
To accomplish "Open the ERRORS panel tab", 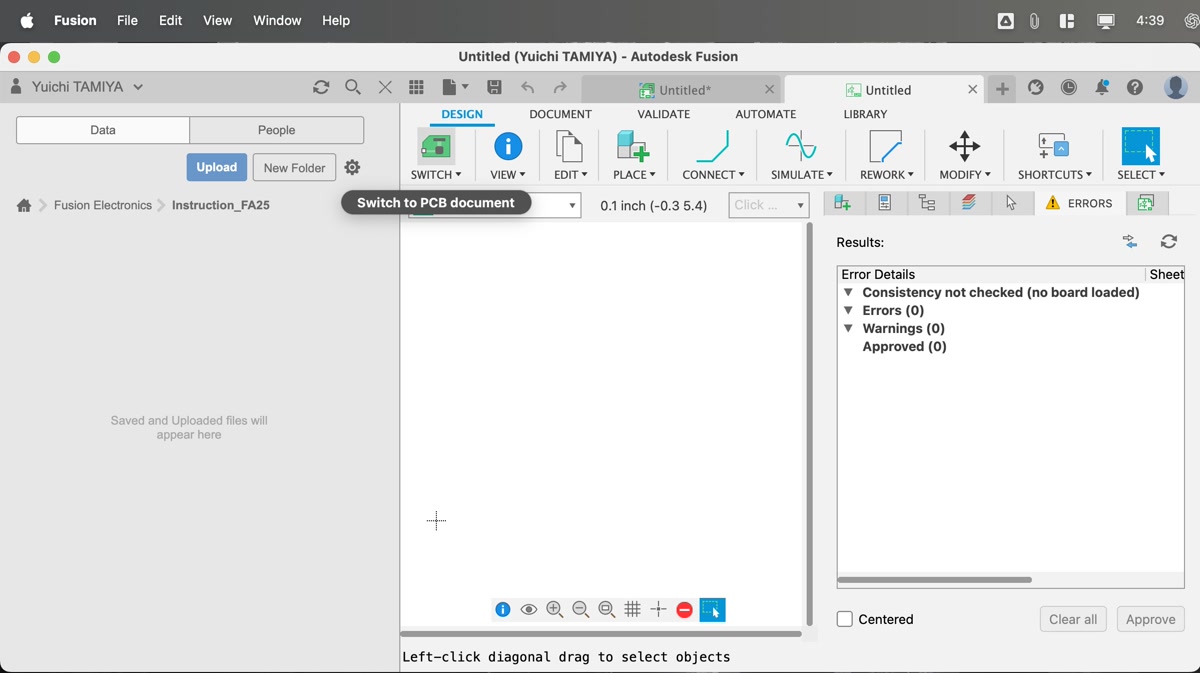I will click(1079, 203).
